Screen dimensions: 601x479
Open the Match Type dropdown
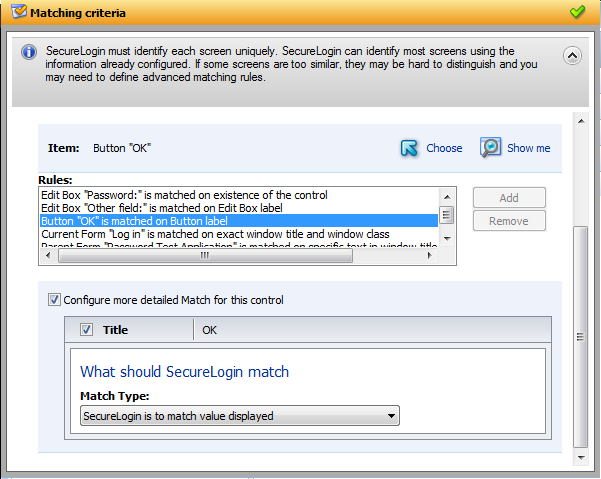pyautogui.click(x=391, y=416)
